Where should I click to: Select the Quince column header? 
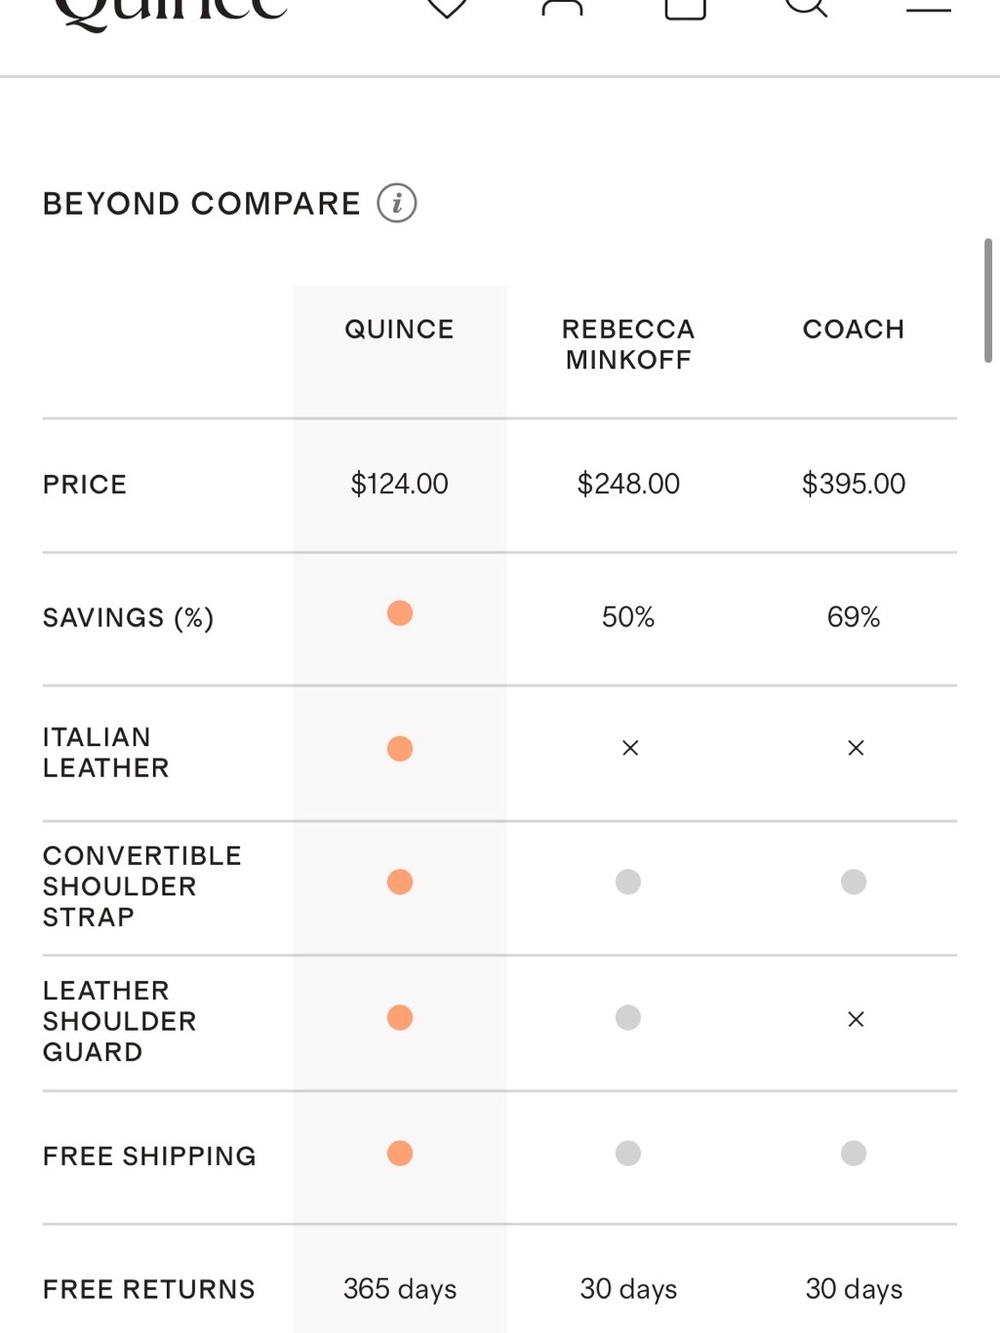click(x=399, y=329)
